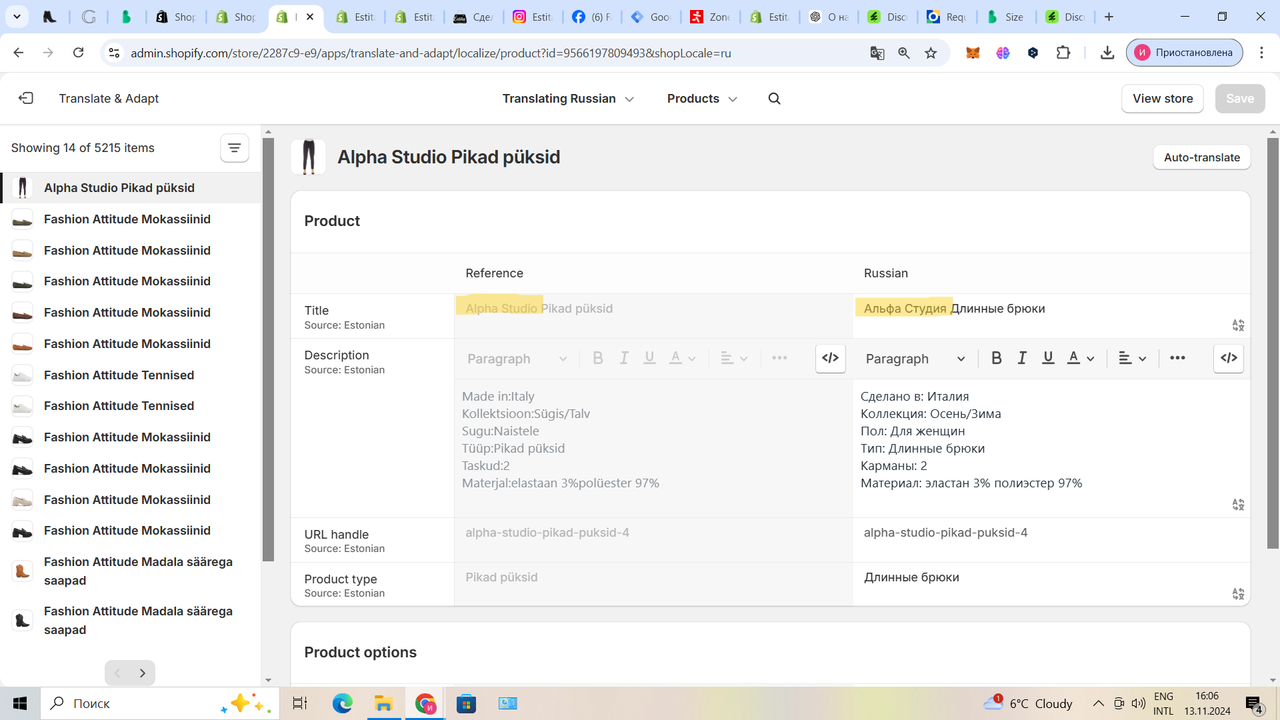The height and width of the screenshot is (720, 1280).
Task: Select Alpha Studio Pikad püksid list item
Action: click(130, 188)
